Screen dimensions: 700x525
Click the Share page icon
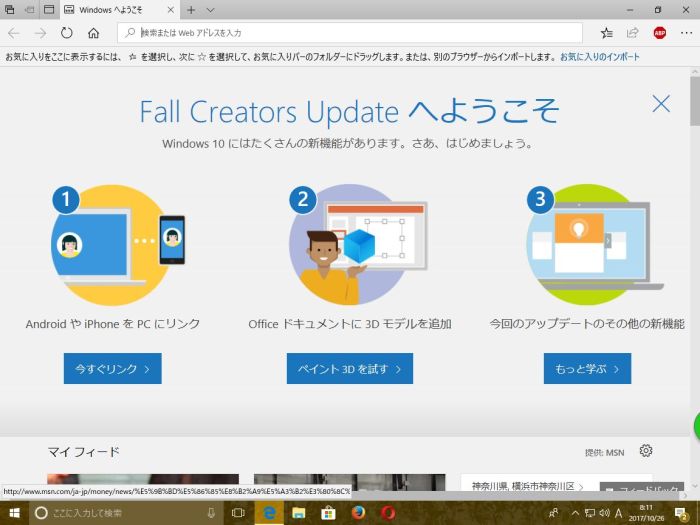(632, 33)
